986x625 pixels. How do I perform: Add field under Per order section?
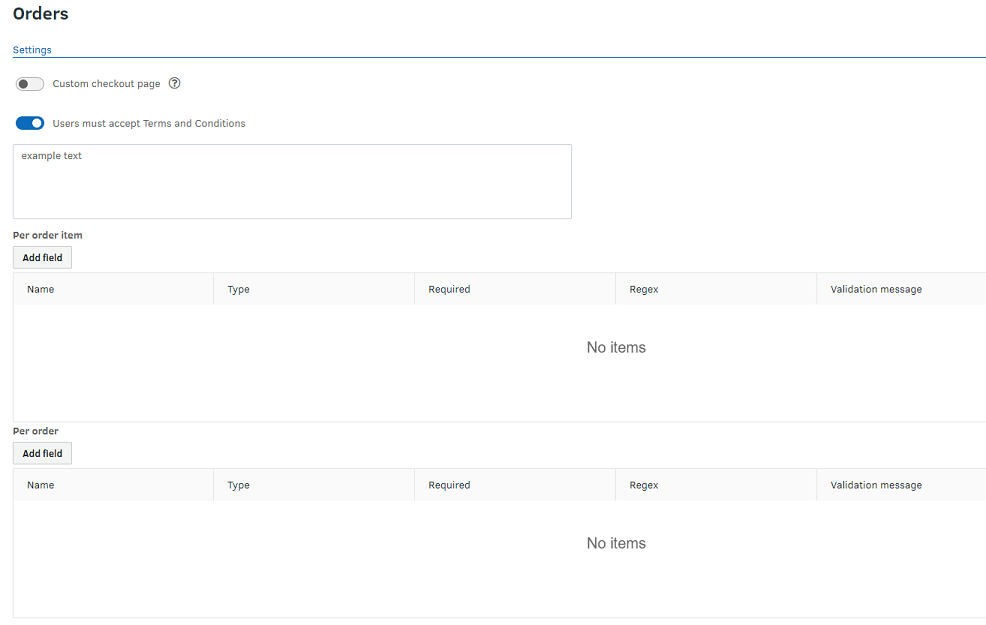point(42,453)
